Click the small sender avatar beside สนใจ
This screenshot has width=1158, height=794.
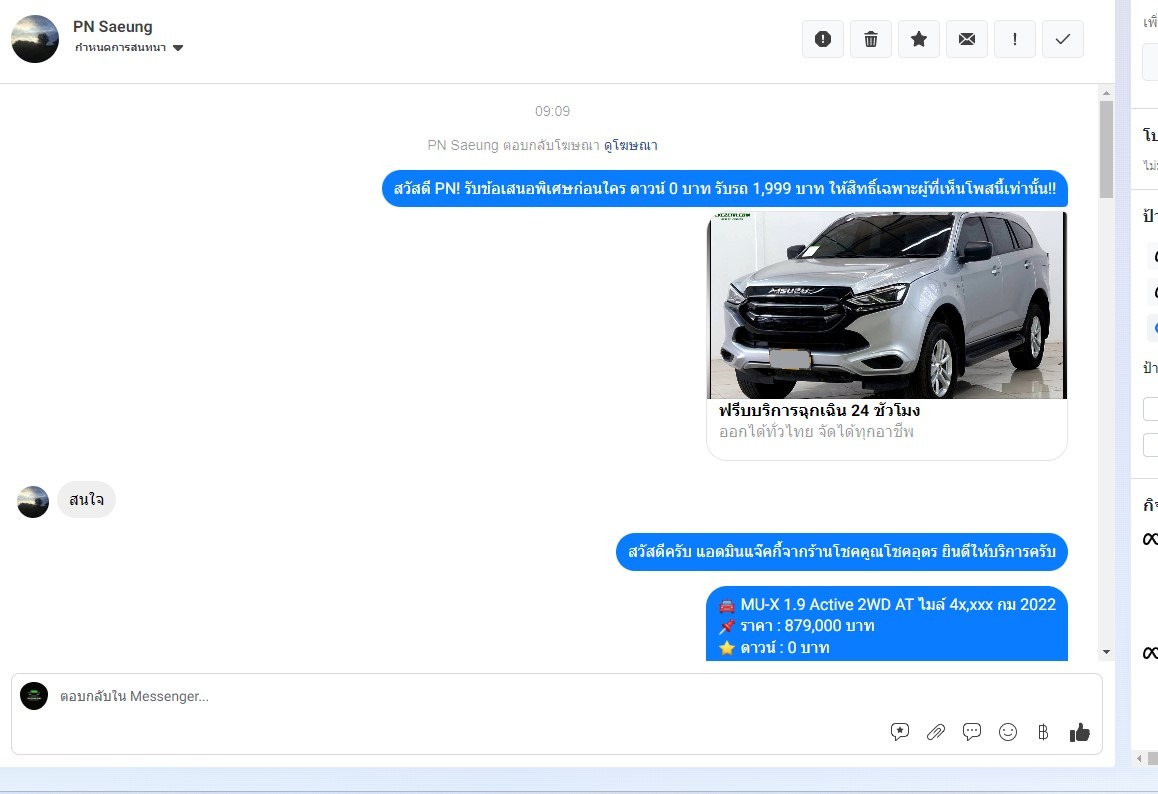(x=33, y=502)
